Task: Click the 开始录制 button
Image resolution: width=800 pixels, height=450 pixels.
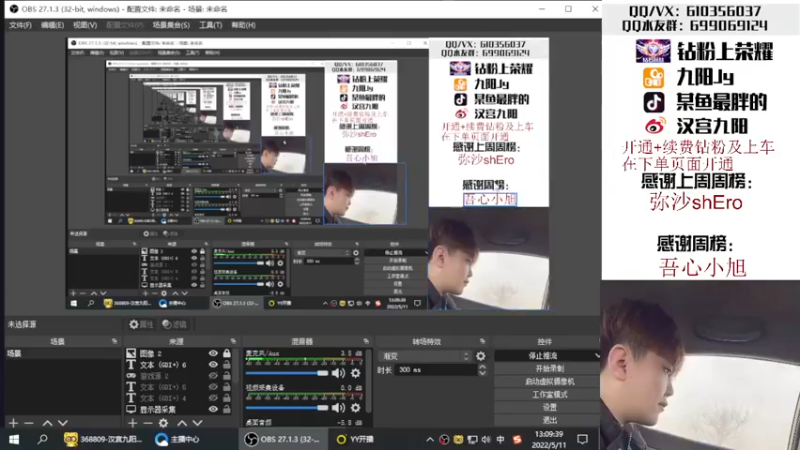Action: [549, 368]
